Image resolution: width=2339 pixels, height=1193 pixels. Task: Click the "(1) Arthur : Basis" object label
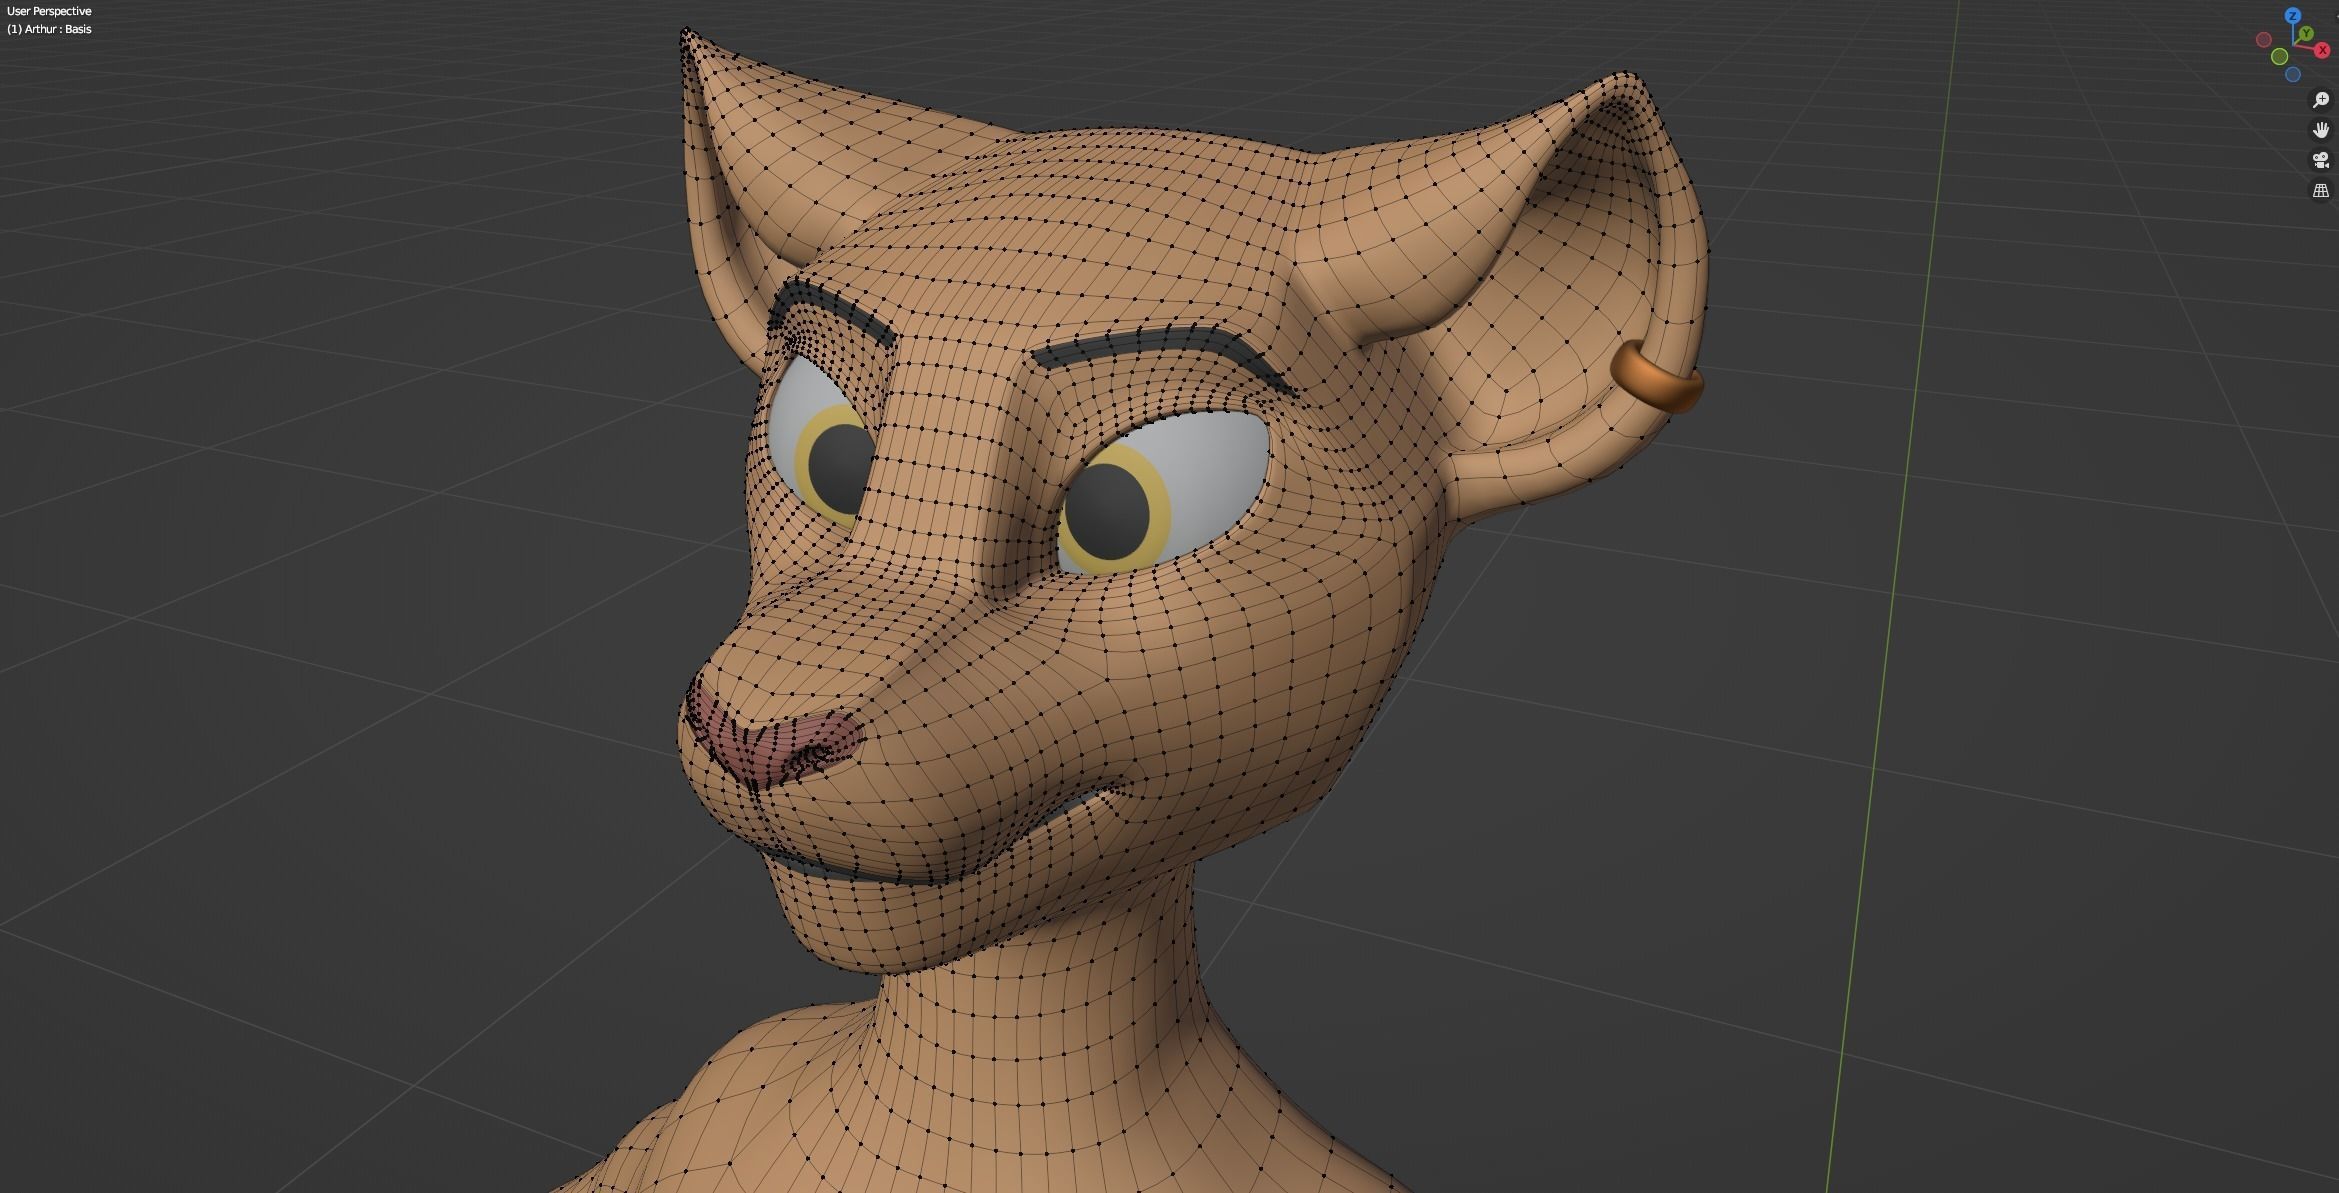(x=49, y=29)
